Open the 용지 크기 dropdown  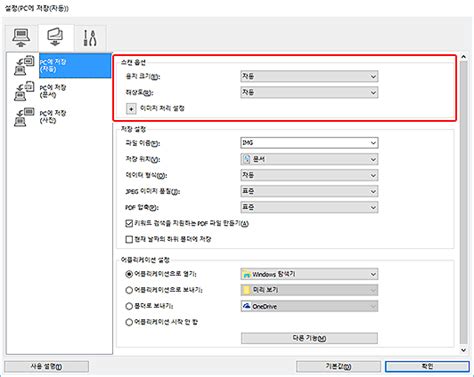click(309, 76)
